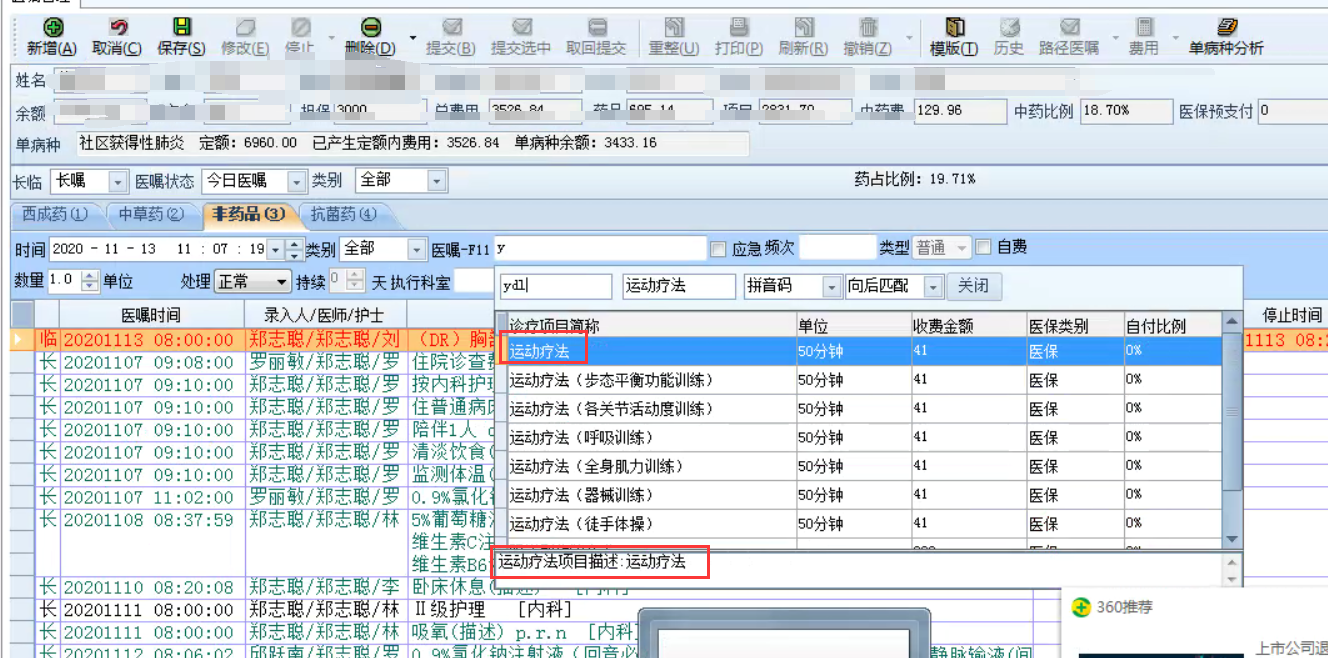The image size is (1328, 658).
Task: Toggle the 自费 self-pay checkbox
Action: (984, 247)
